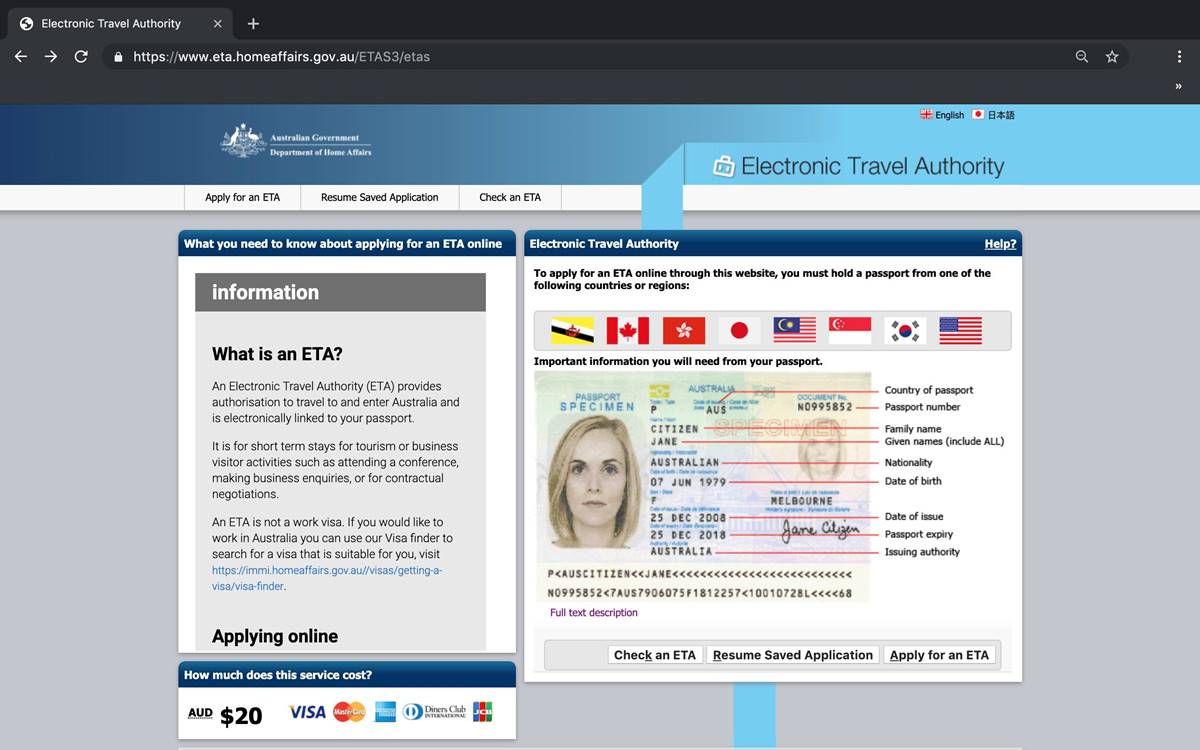This screenshot has width=1200, height=750.
Task: Click the Apply for an ETA button
Action: pos(939,655)
